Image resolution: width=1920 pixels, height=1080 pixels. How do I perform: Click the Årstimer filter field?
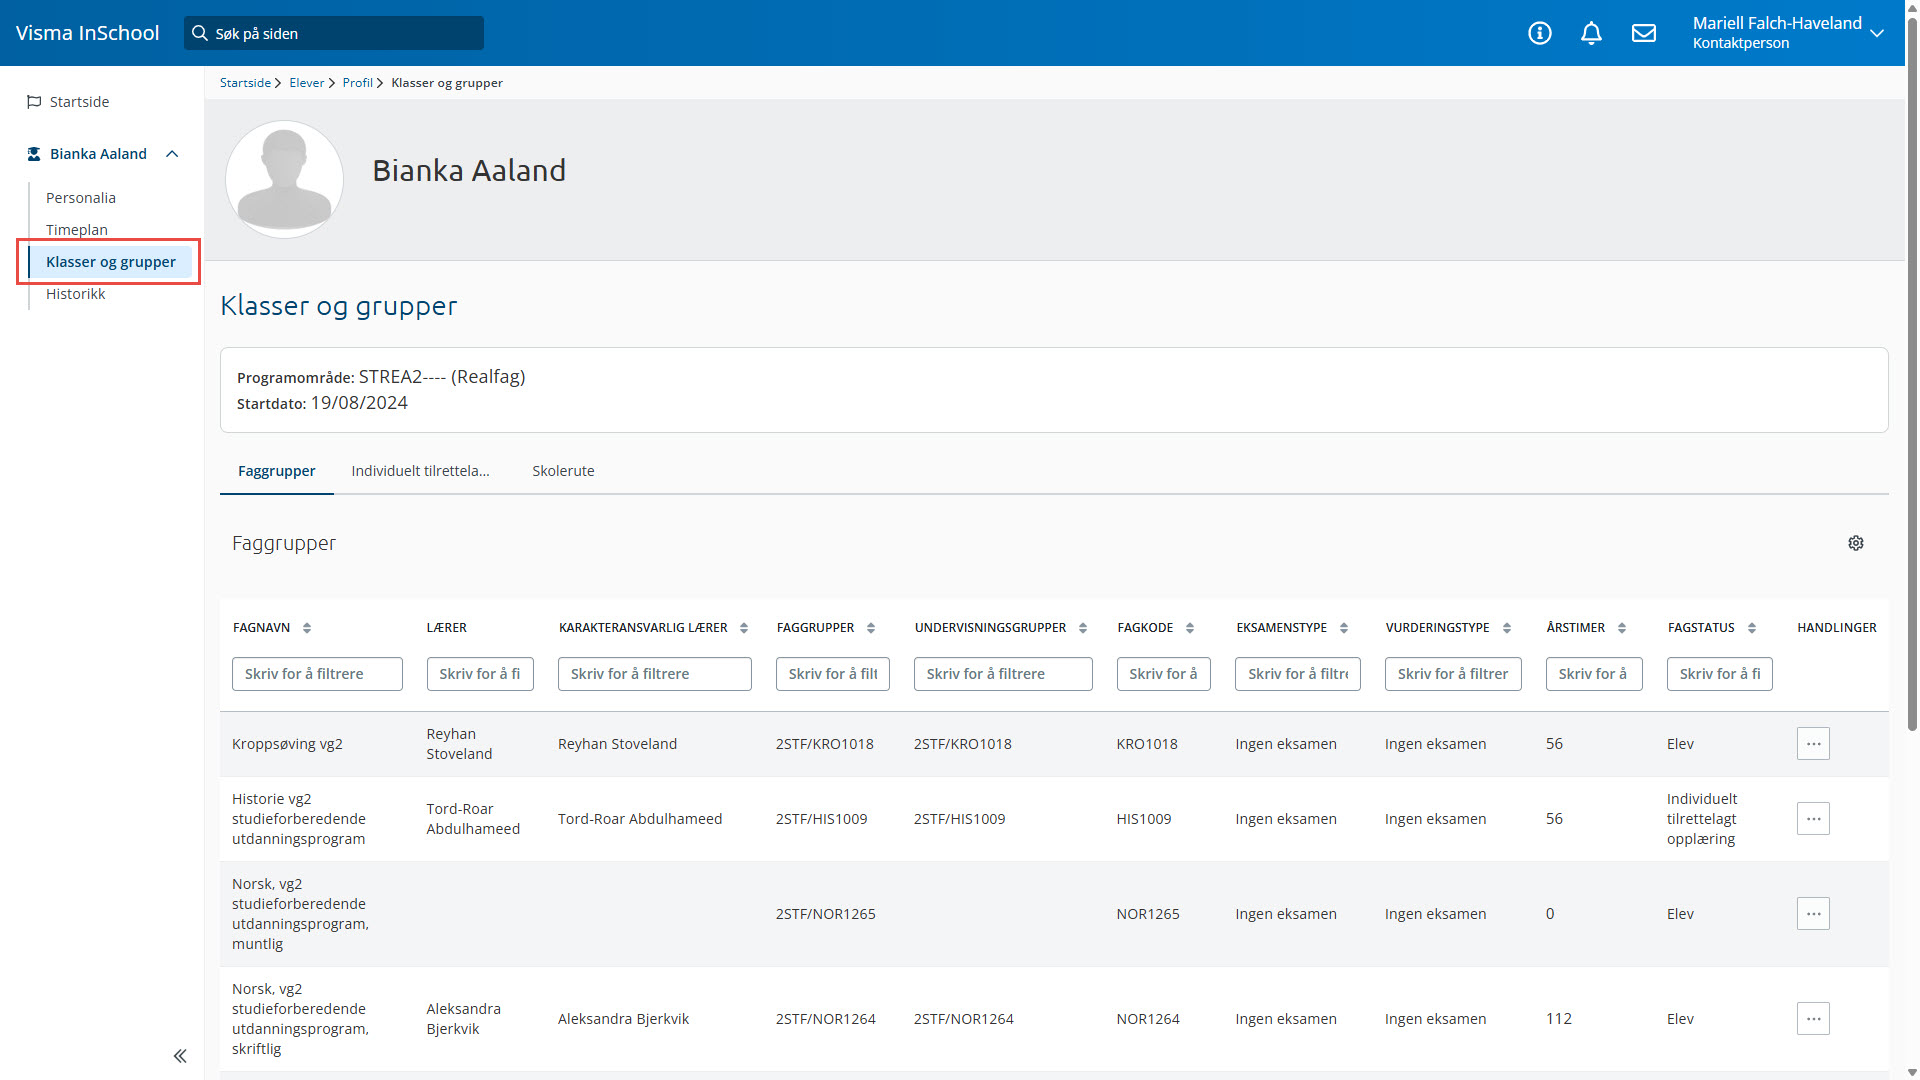tap(1594, 674)
